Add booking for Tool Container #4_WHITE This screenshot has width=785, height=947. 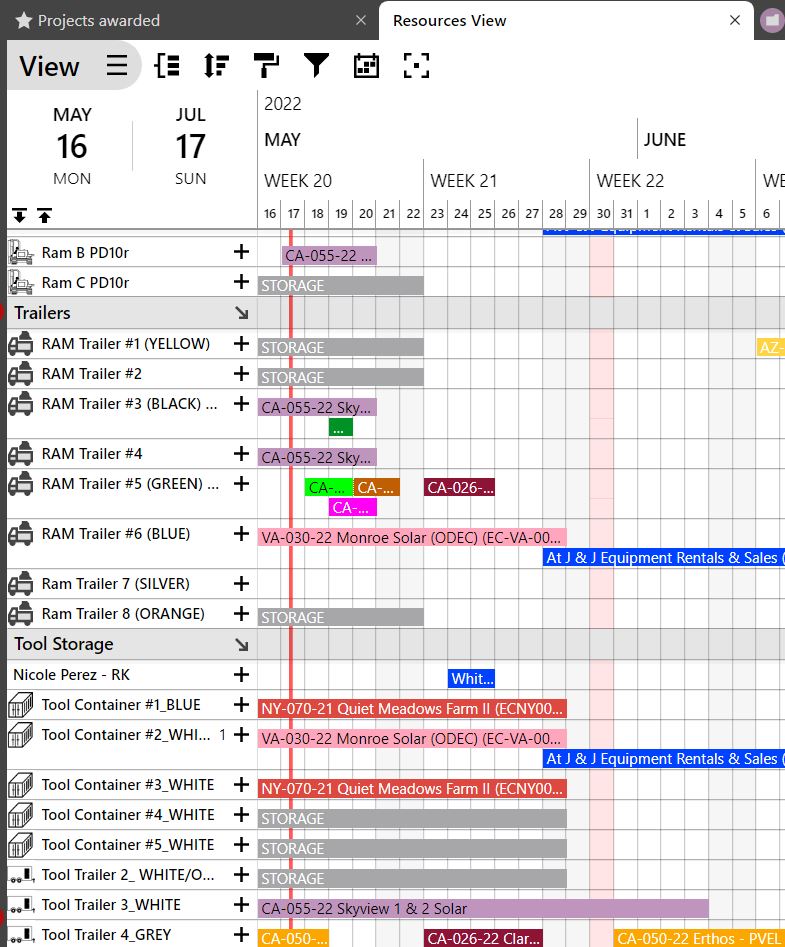[x=241, y=815]
